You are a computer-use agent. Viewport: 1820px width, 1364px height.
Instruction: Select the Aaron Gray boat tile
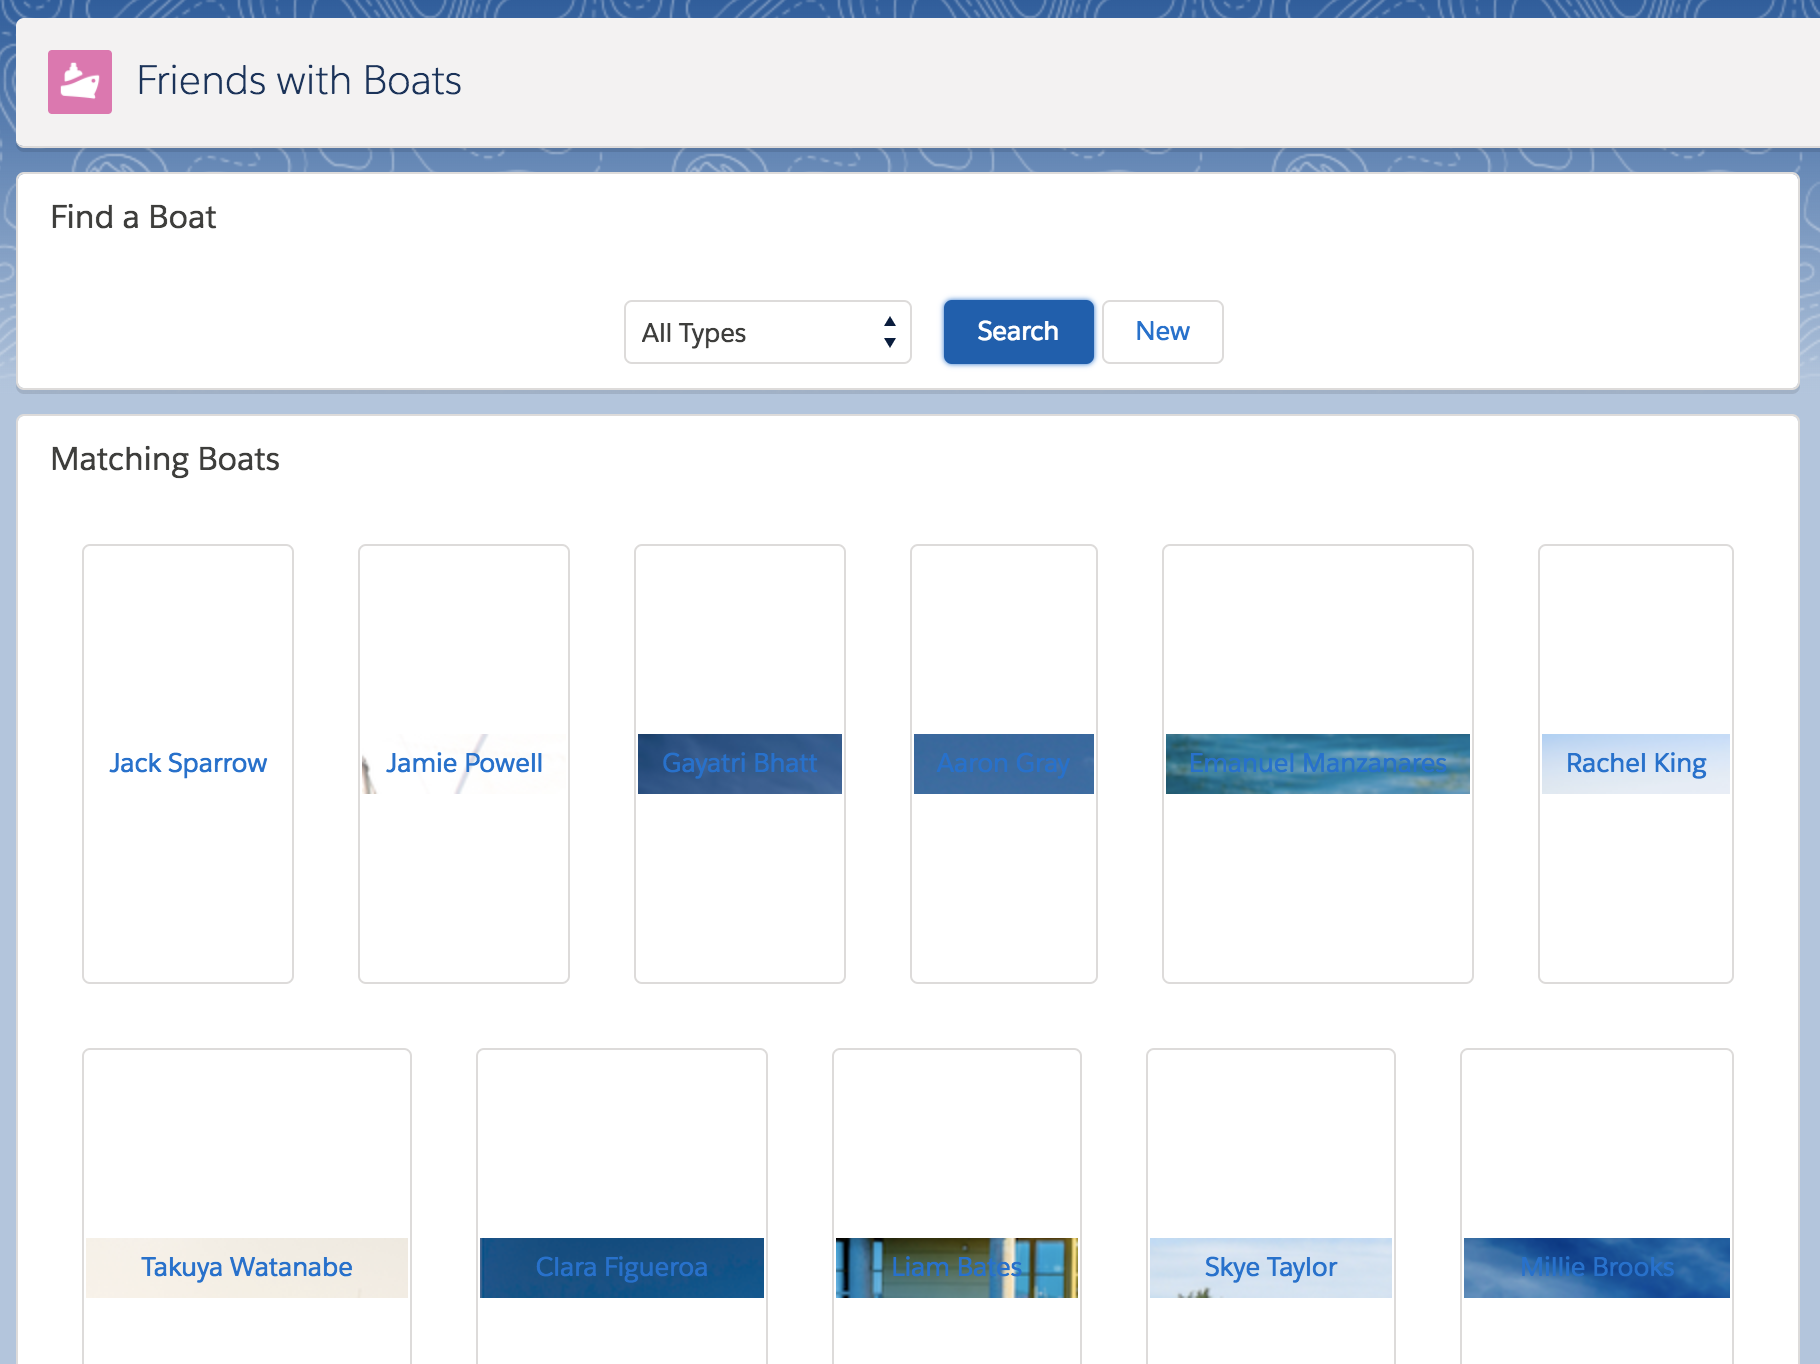pyautogui.click(x=1004, y=764)
